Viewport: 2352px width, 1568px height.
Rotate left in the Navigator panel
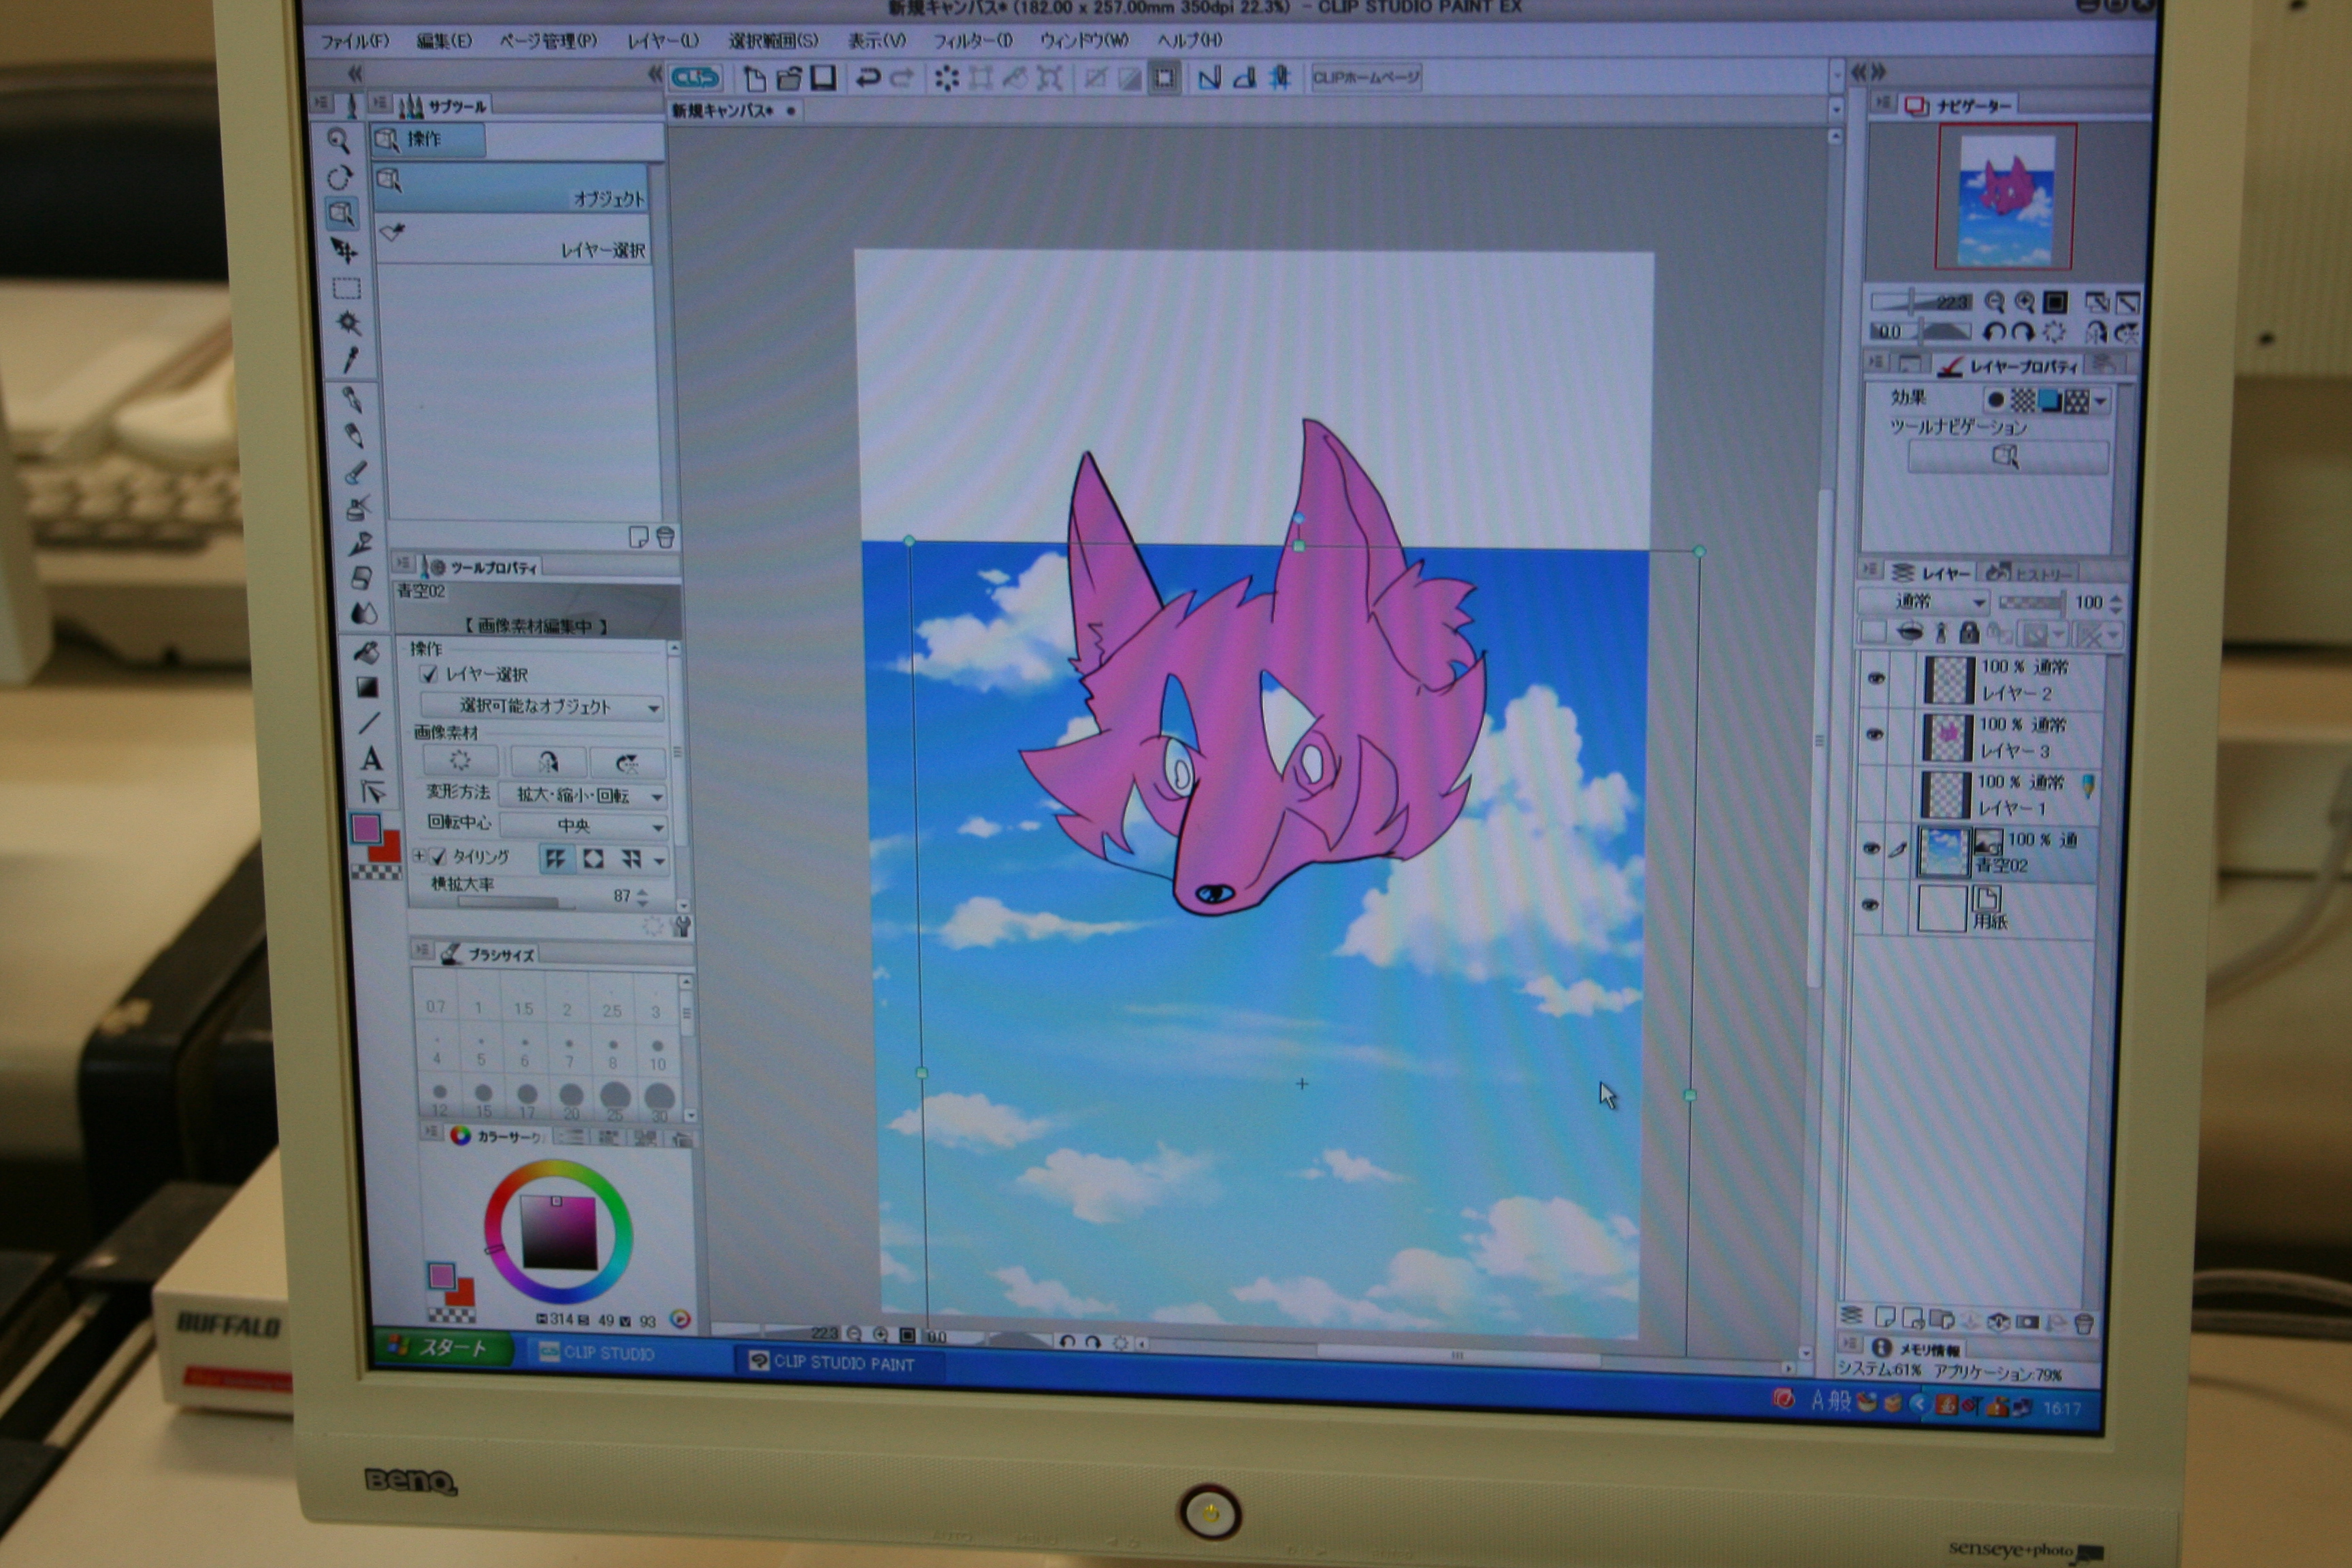point(1994,332)
